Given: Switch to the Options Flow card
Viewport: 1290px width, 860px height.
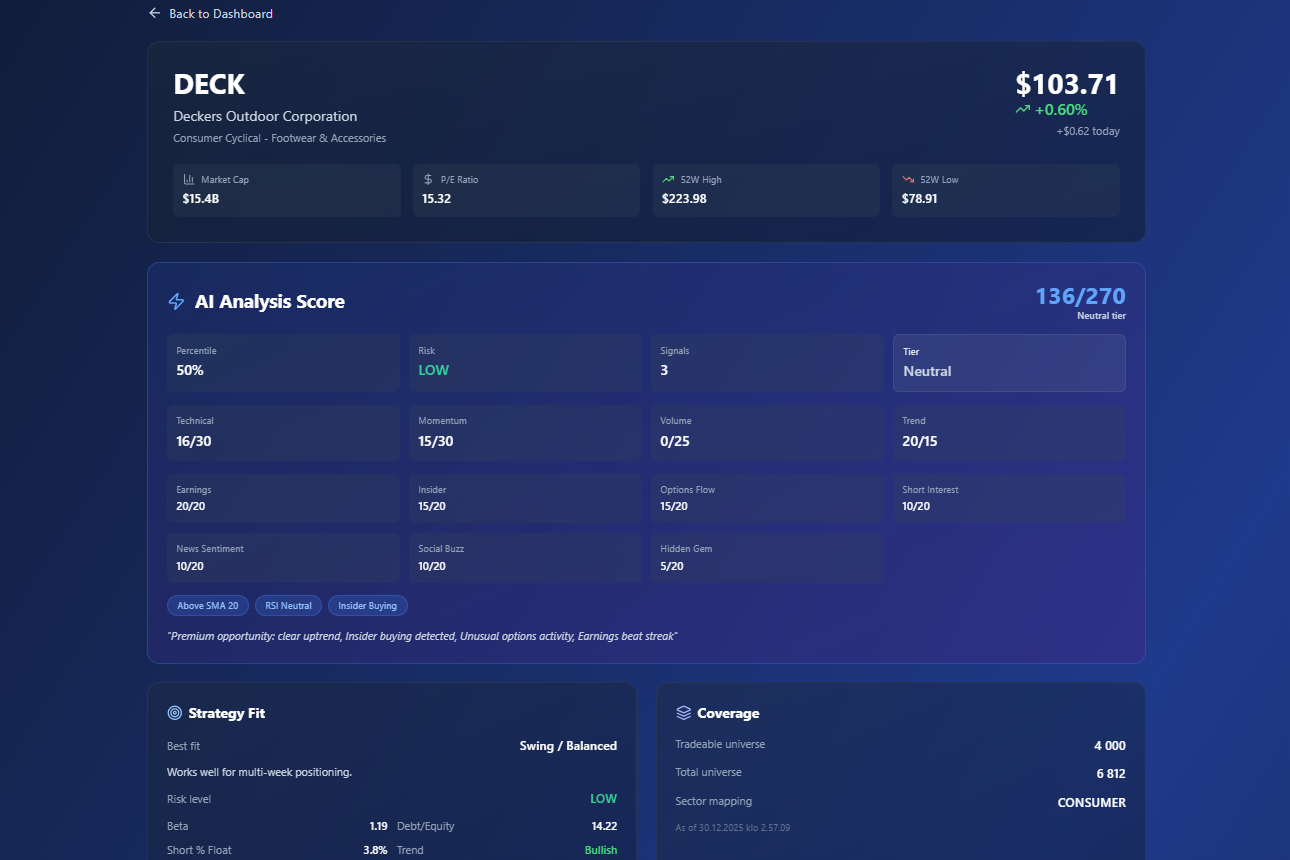Looking at the screenshot, I should pos(767,498).
